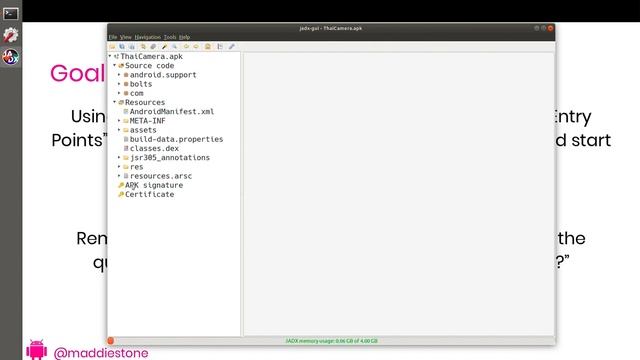
Task: Select the android.support package label
Action: [163, 75]
